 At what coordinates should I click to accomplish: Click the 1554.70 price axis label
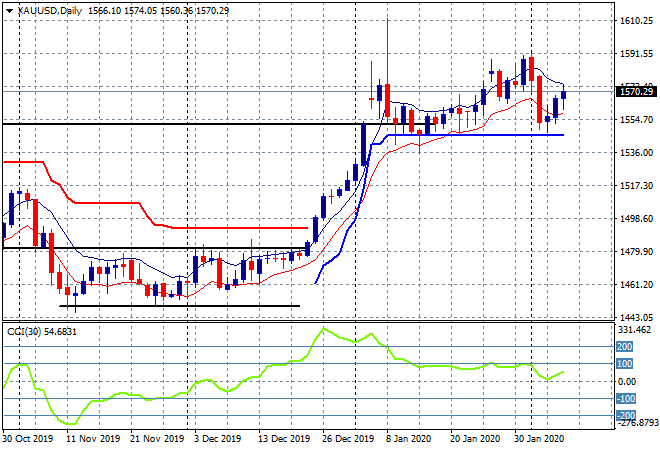tap(636, 120)
